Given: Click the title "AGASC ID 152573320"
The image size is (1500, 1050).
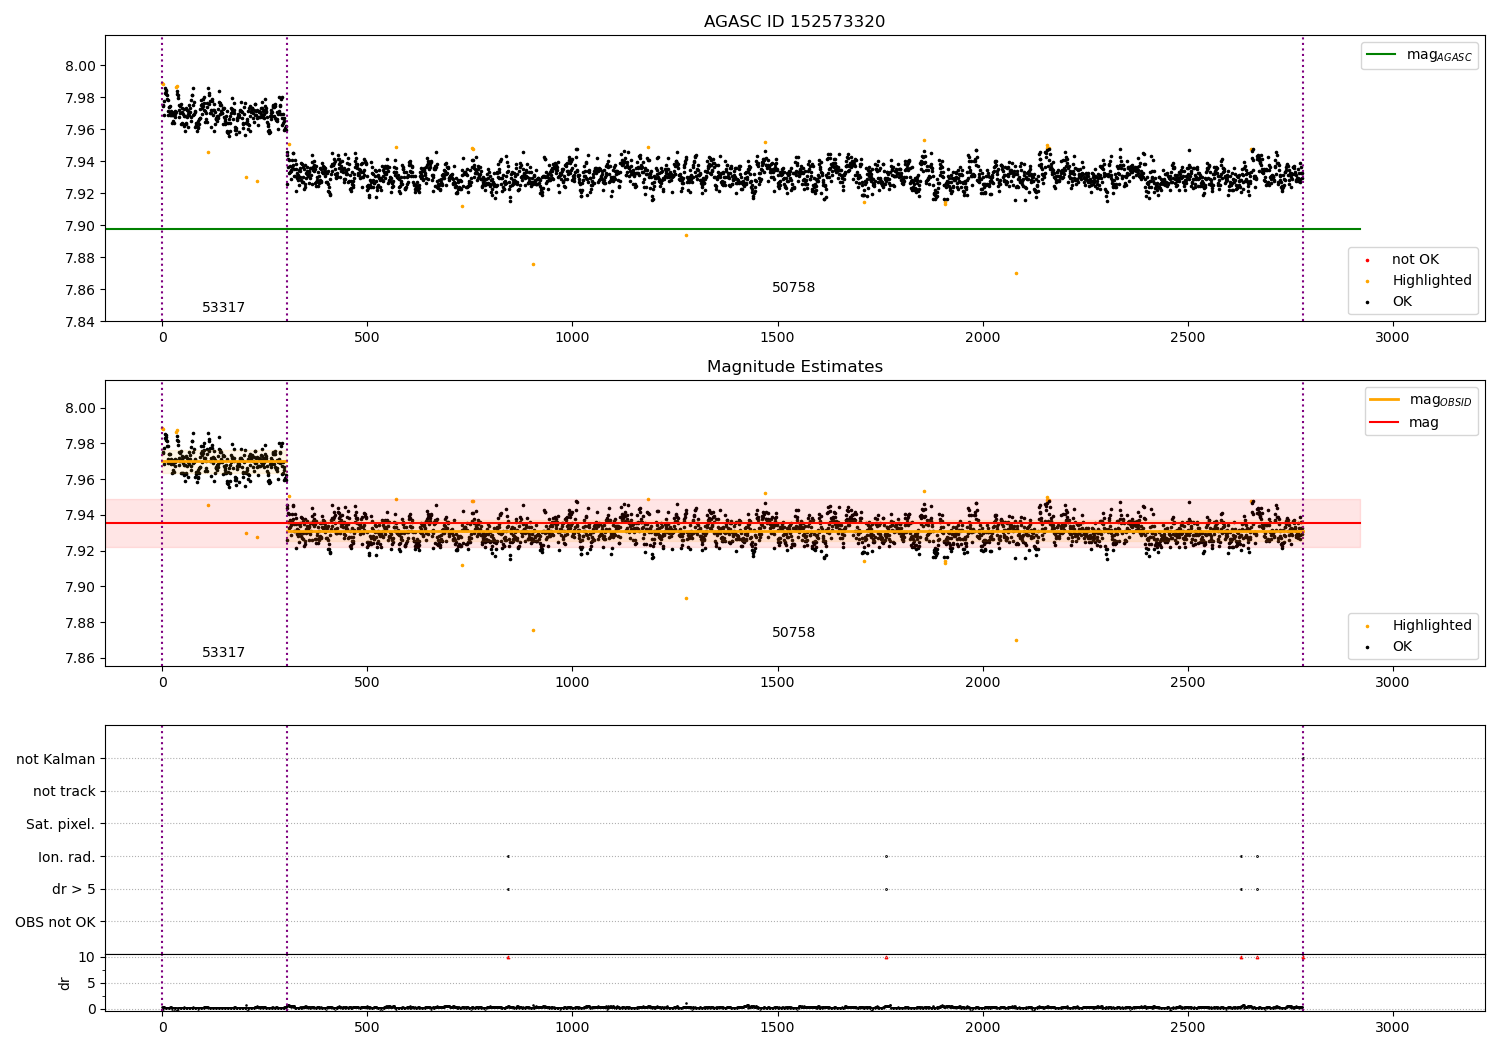Looking at the screenshot, I should point(794,22).
